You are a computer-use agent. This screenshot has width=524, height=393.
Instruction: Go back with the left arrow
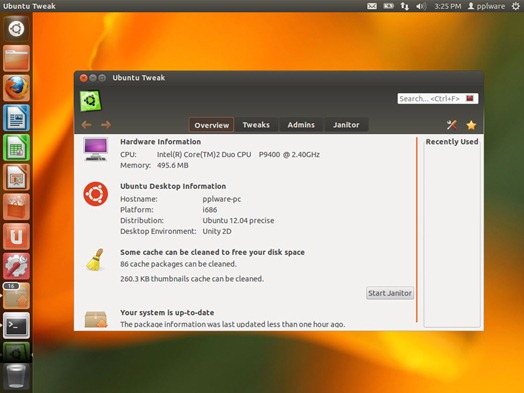pos(87,125)
